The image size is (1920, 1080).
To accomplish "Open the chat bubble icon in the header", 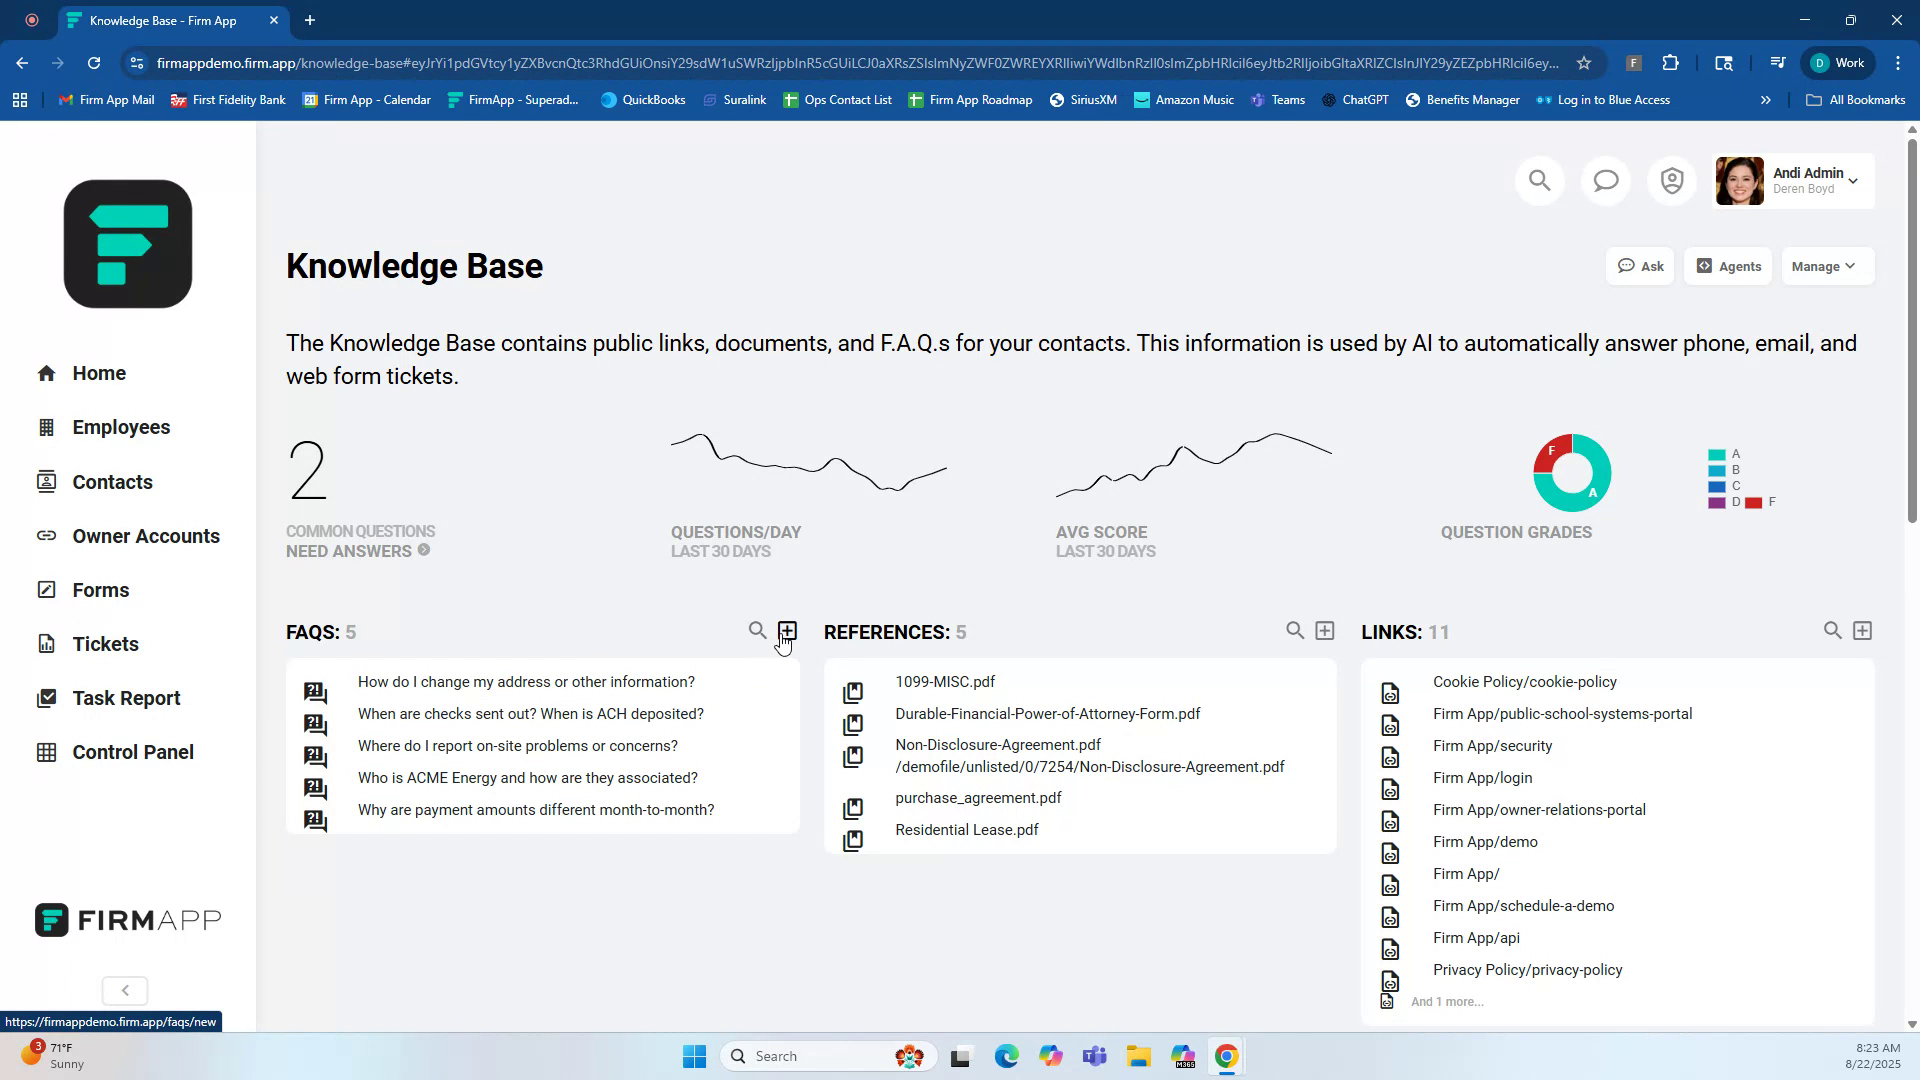I will click(x=1605, y=180).
